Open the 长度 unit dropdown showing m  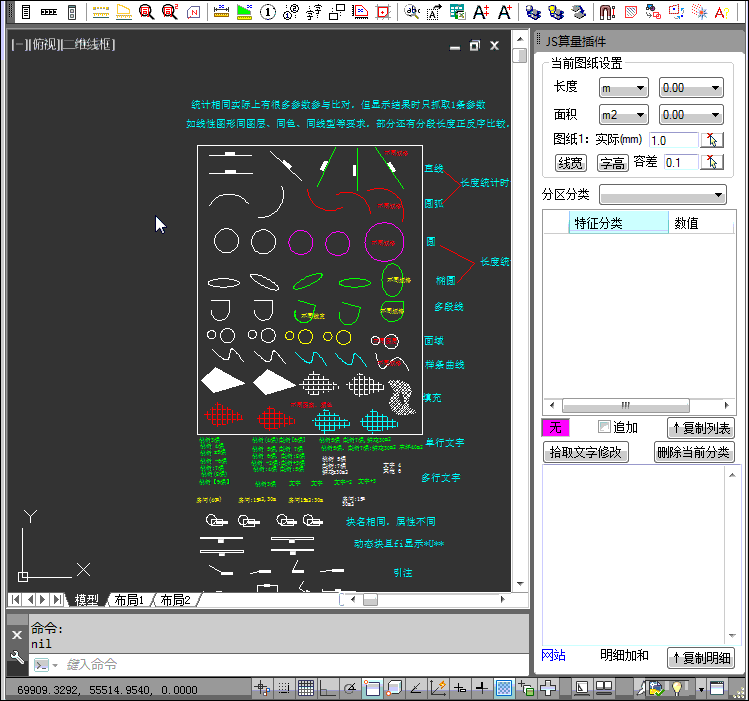coord(623,88)
